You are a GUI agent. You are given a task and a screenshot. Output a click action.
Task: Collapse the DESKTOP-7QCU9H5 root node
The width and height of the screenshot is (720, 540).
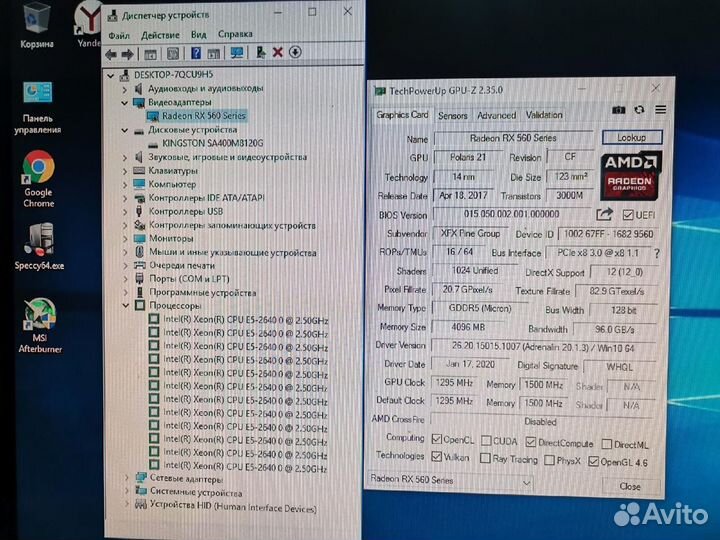[x=111, y=75]
